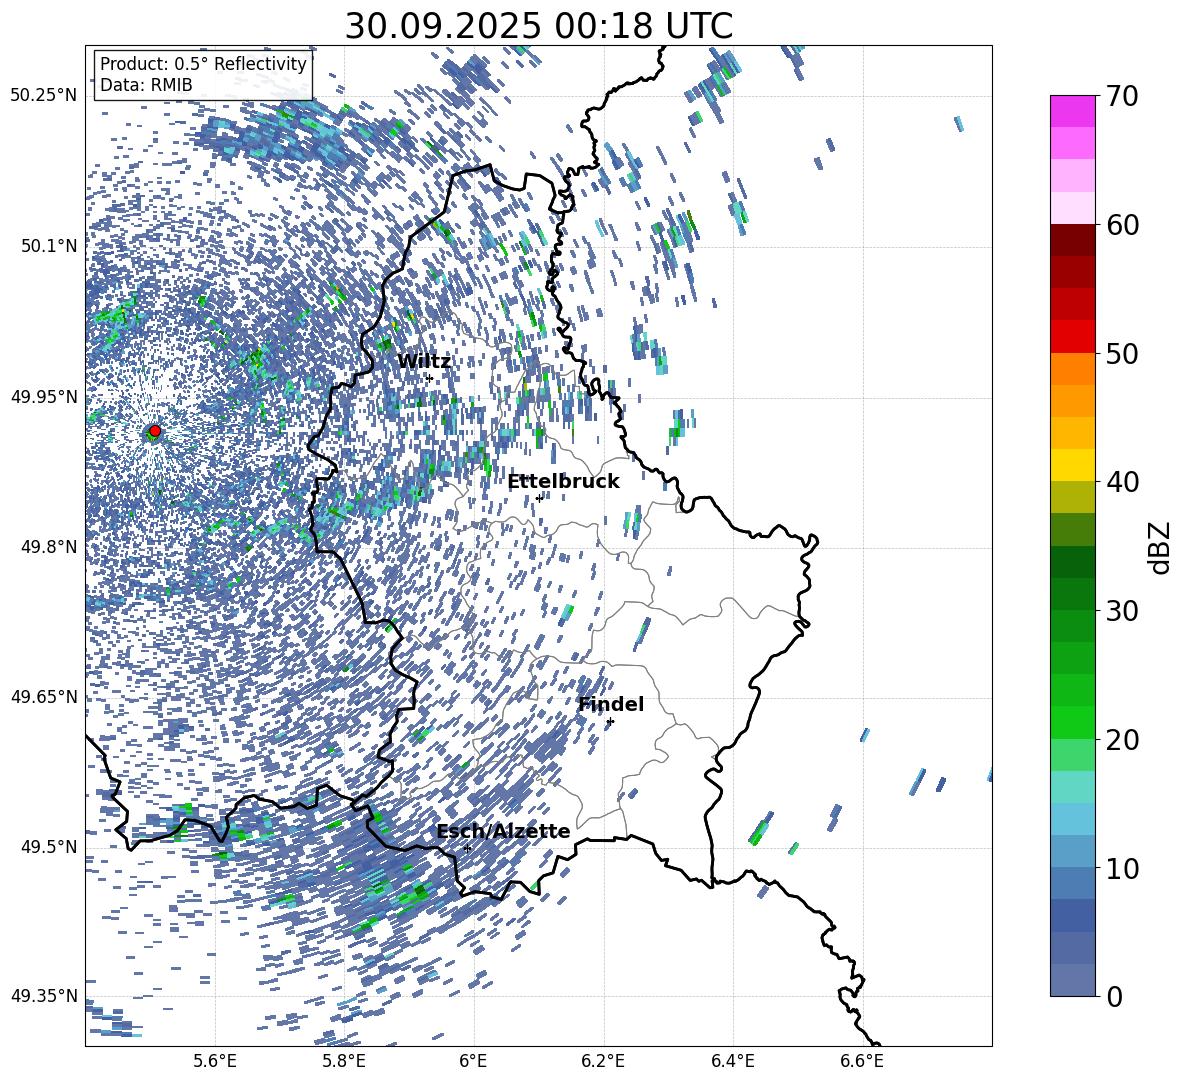The width and height of the screenshot is (1184, 1081).
Task: Click the 49.65°N latitude label
Action: (44, 697)
